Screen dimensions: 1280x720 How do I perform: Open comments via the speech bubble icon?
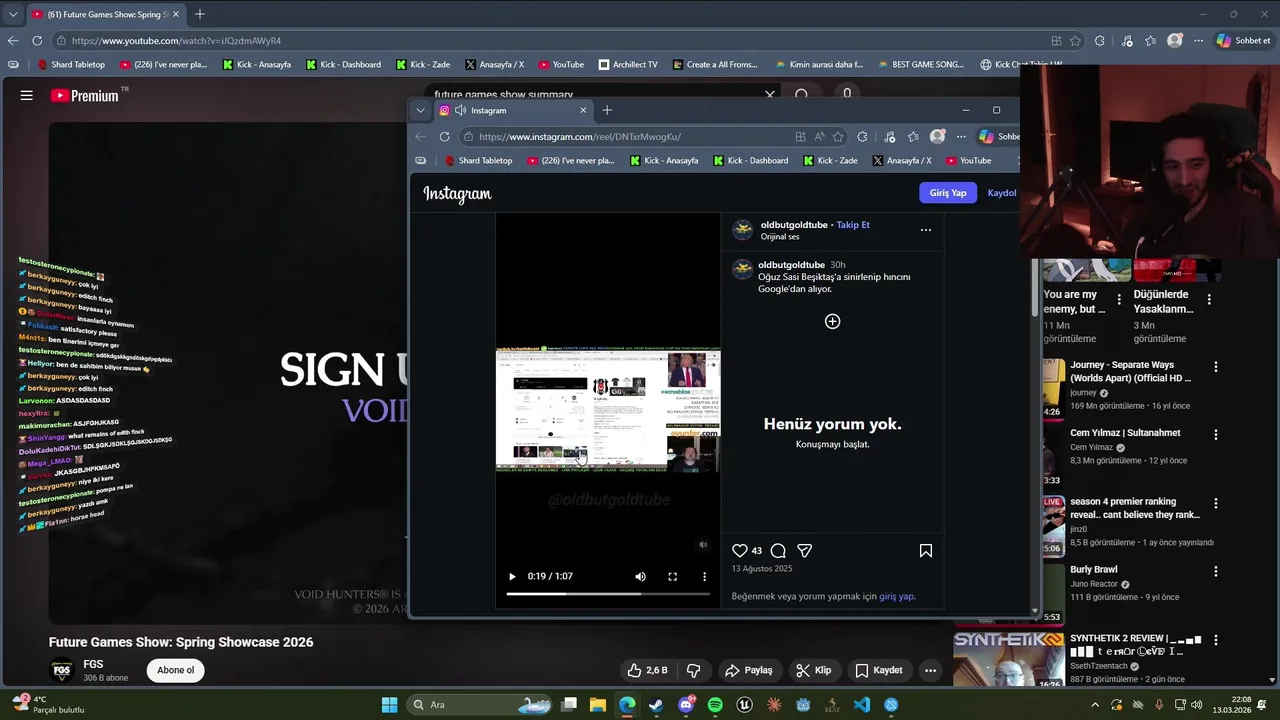(778, 551)
